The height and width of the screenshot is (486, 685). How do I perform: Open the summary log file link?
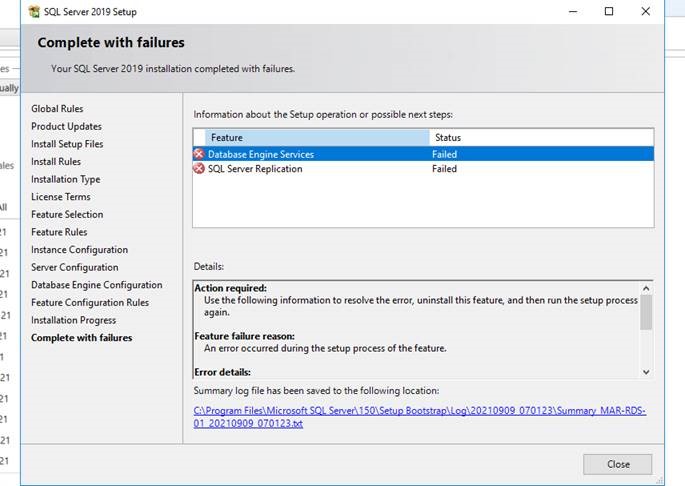(x=419, y=417)
